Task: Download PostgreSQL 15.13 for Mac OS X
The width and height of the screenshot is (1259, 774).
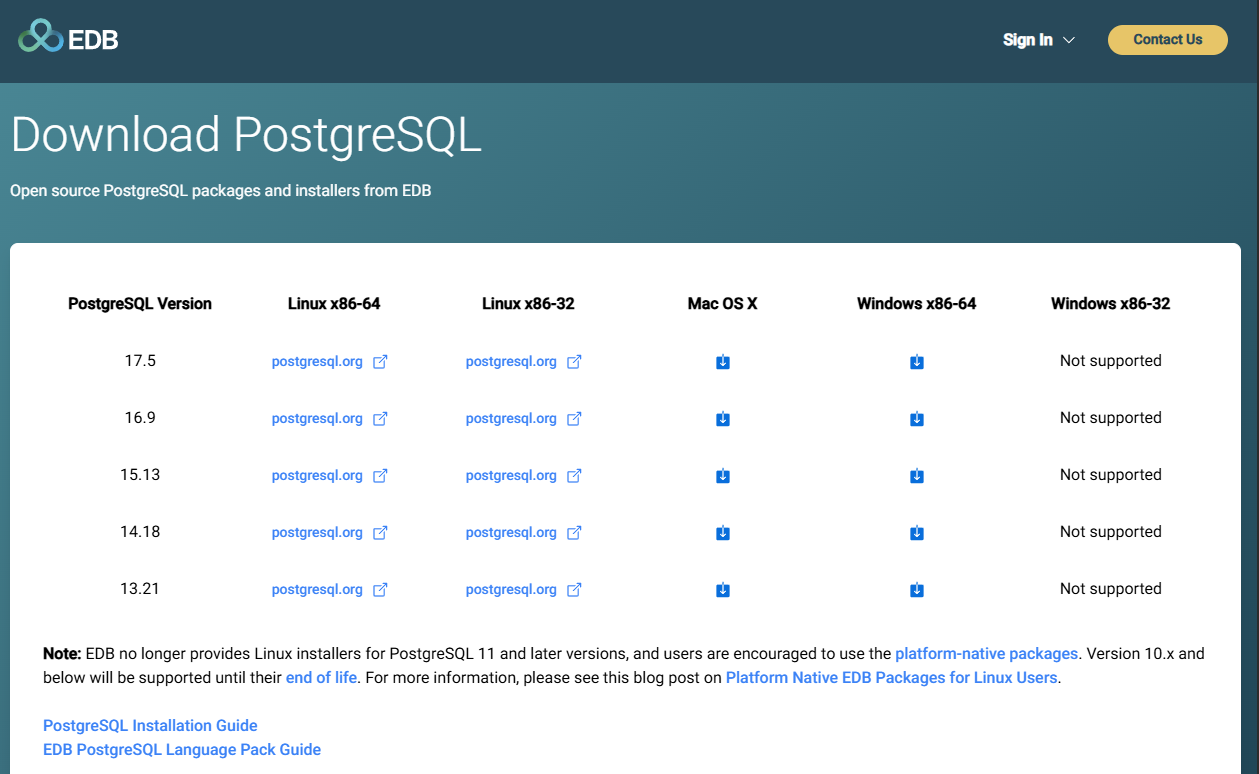Action: (x=723, y=476)
